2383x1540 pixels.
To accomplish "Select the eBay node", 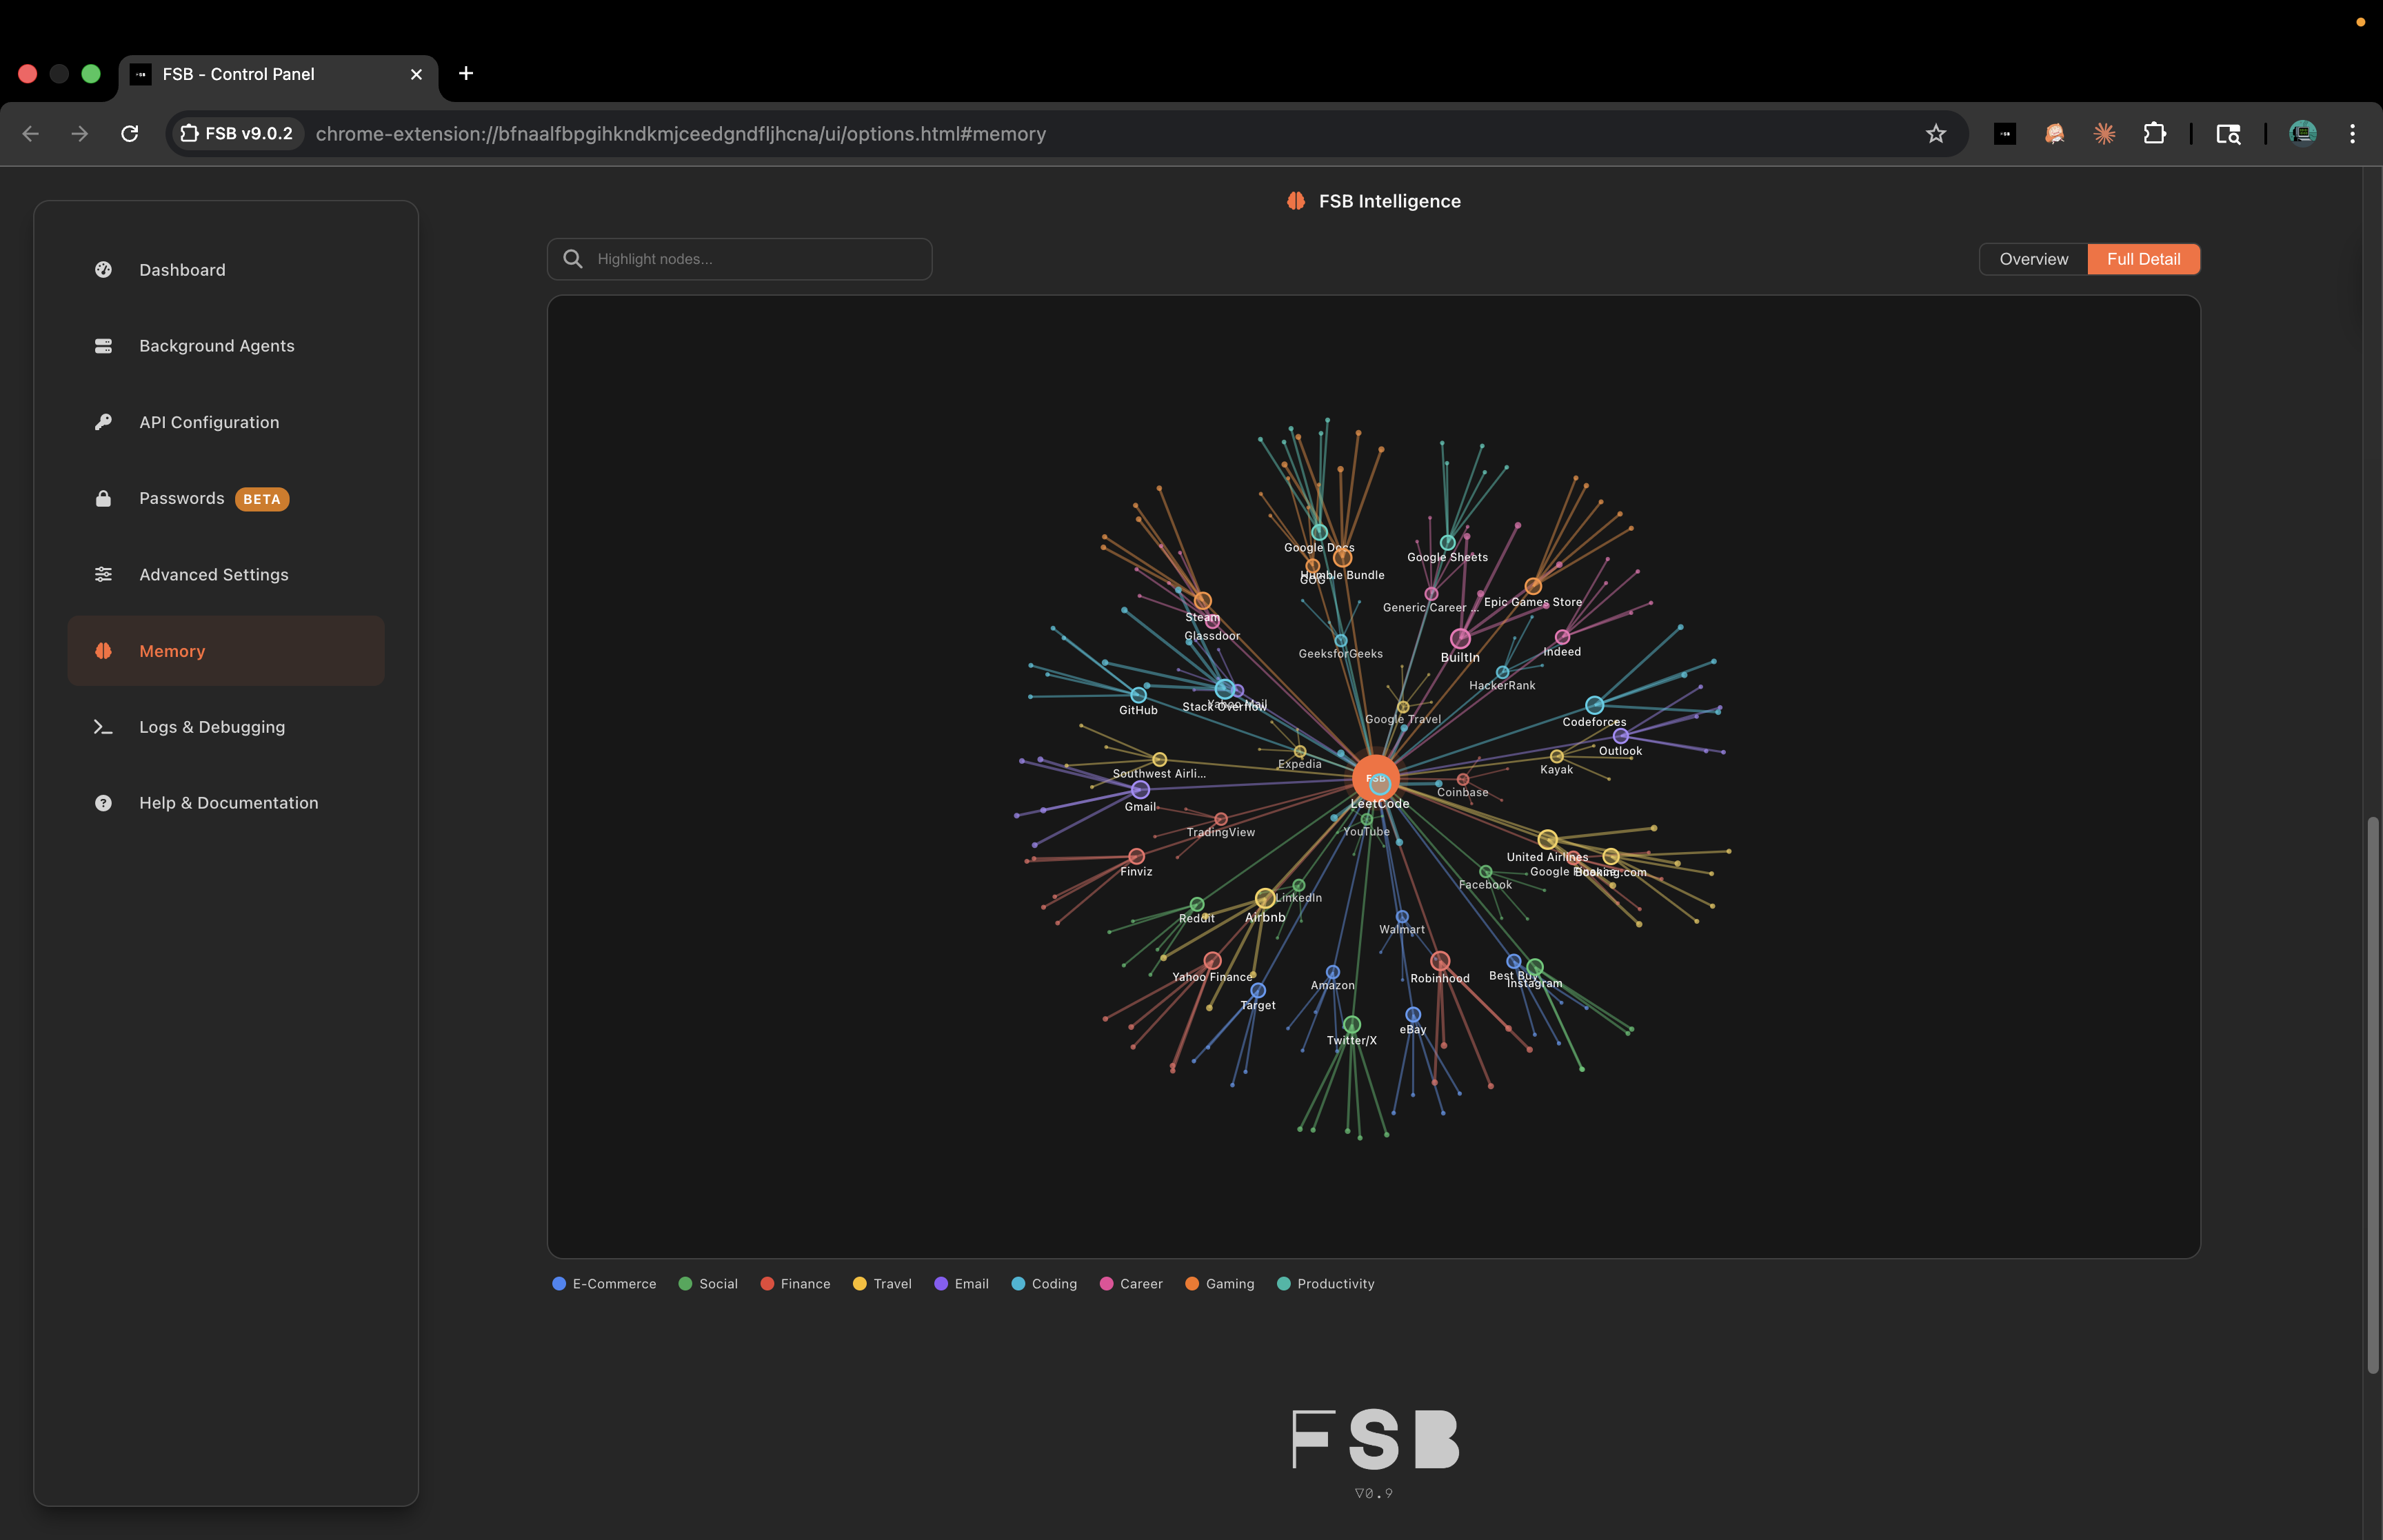I will [1413, 1015].
